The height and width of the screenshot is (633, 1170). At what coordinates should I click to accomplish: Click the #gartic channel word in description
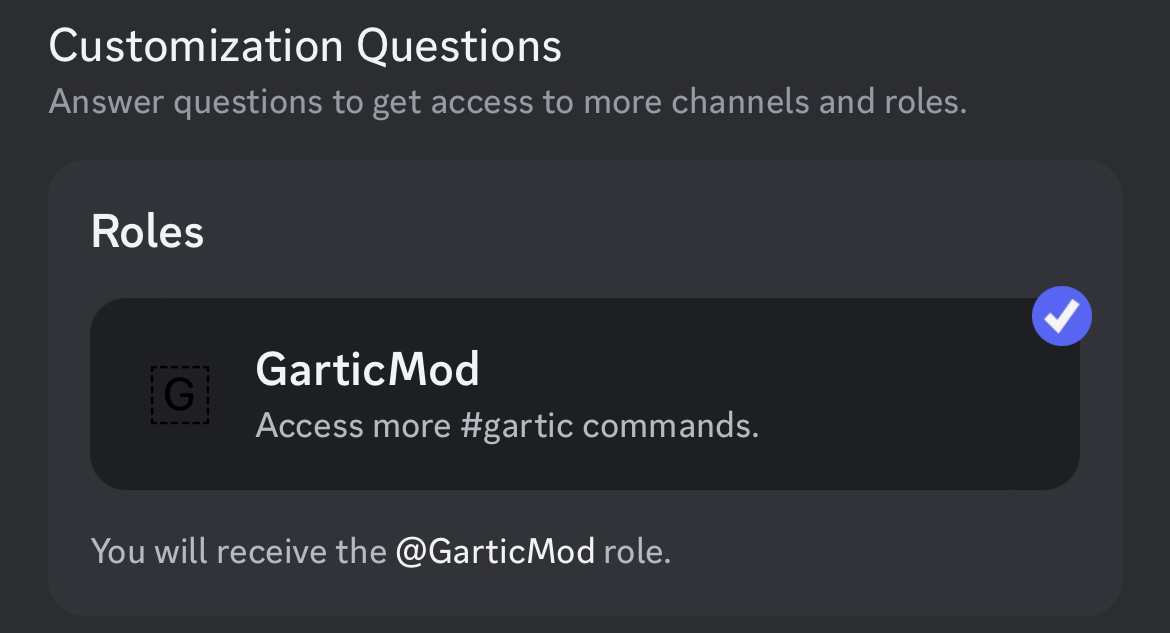(516, 426)
